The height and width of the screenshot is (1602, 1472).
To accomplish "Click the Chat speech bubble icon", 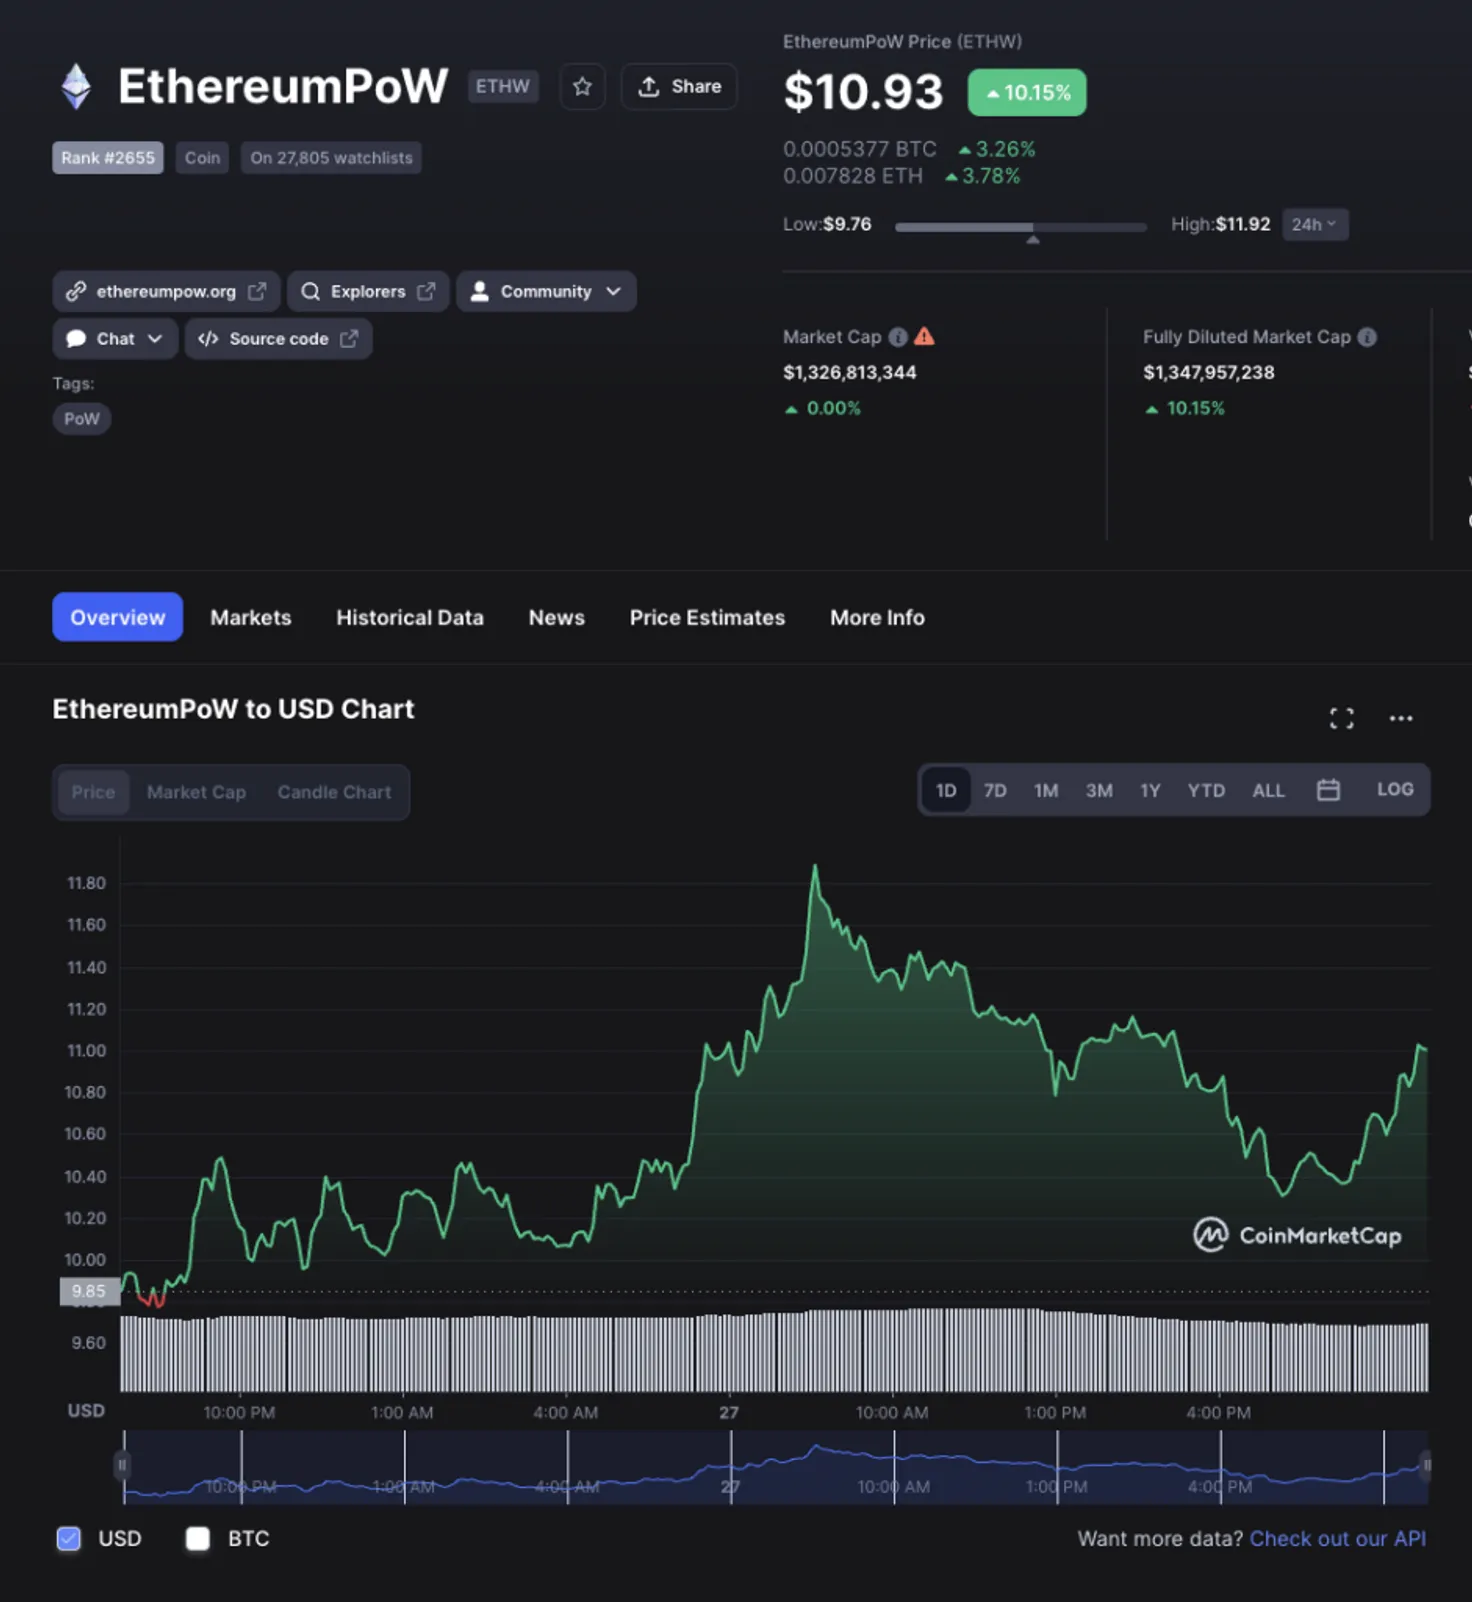I will (x=76, y=339).
